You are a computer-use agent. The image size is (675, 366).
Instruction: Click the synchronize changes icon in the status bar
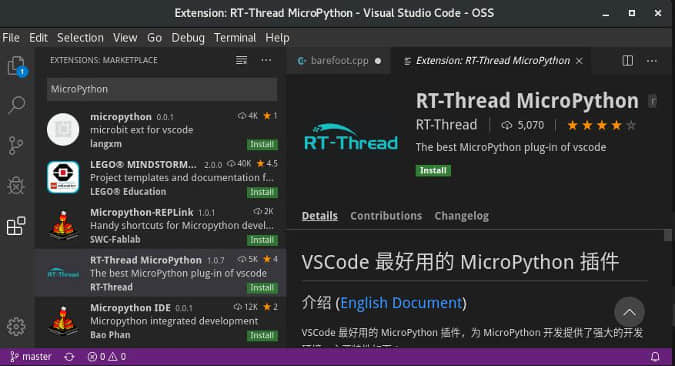[69, 357]
